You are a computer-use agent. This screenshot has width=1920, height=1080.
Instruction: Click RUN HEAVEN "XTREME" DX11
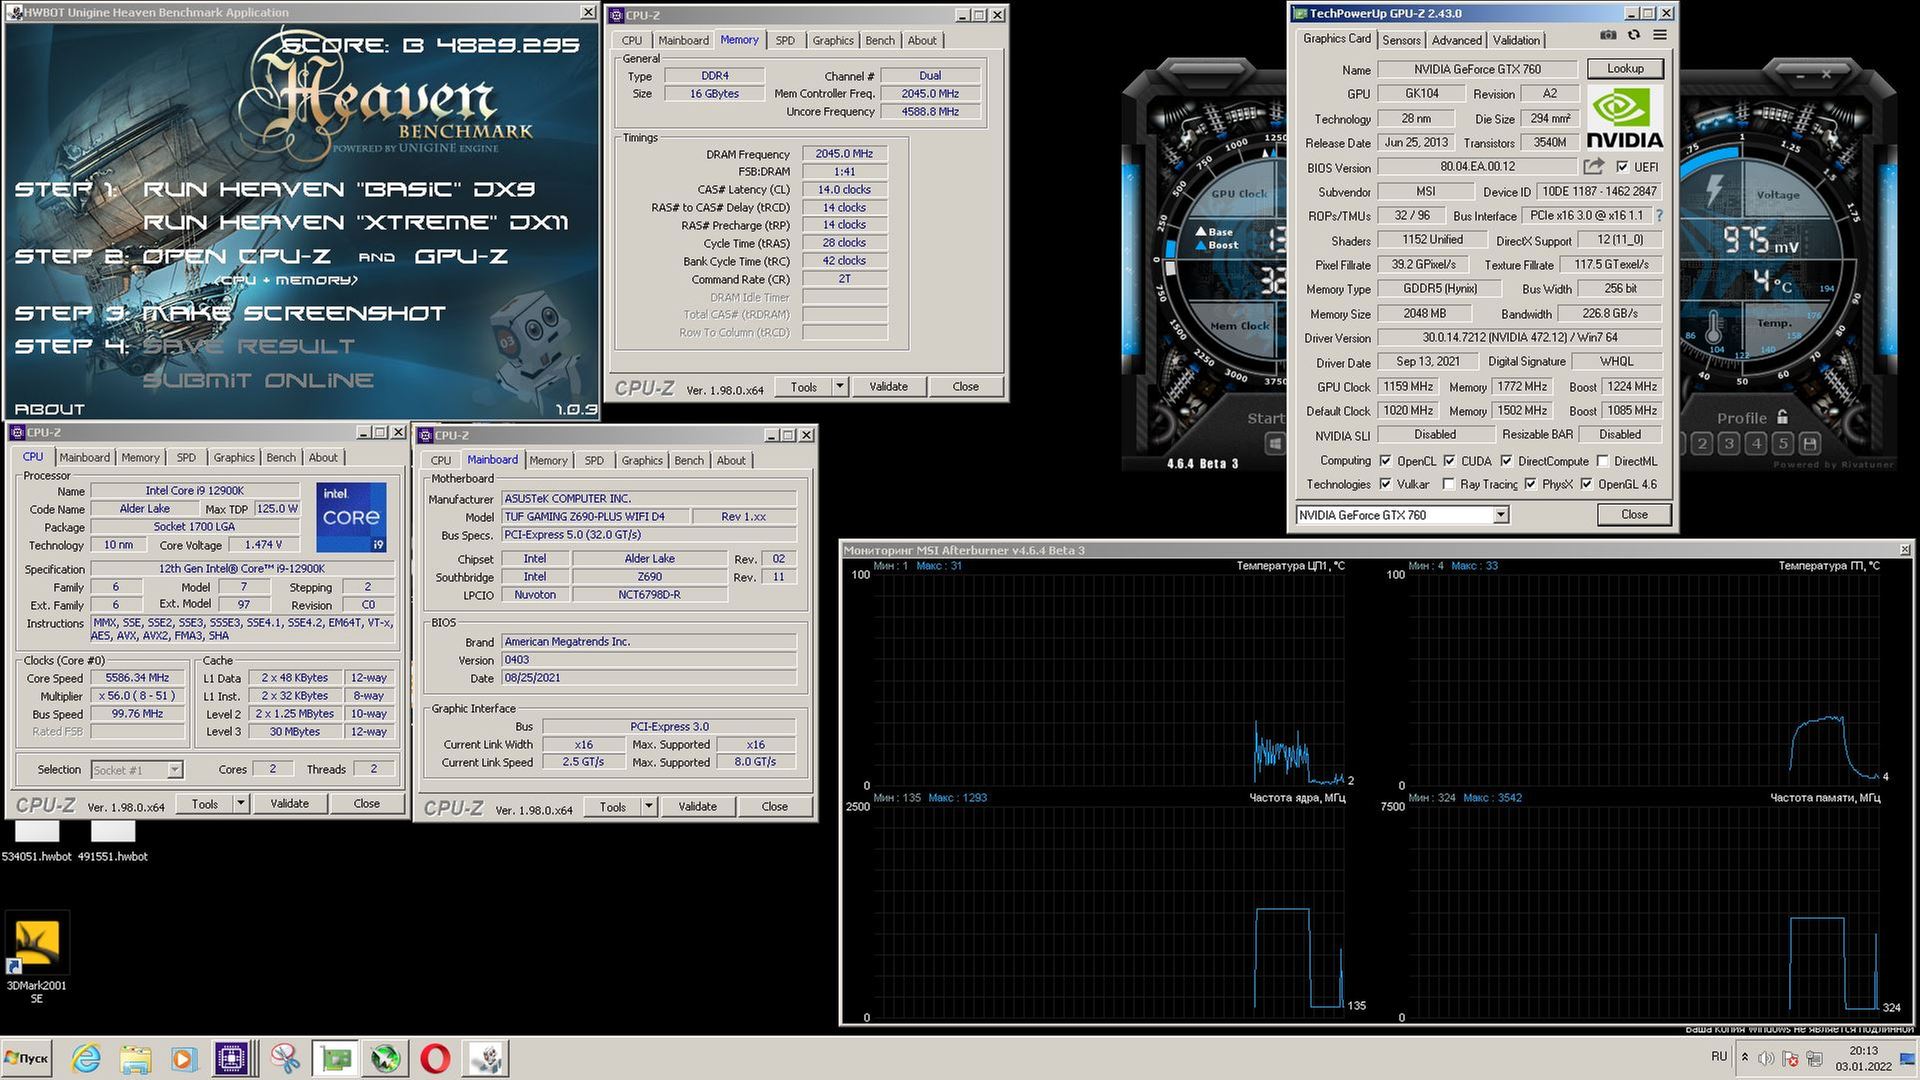click(355, 222)
